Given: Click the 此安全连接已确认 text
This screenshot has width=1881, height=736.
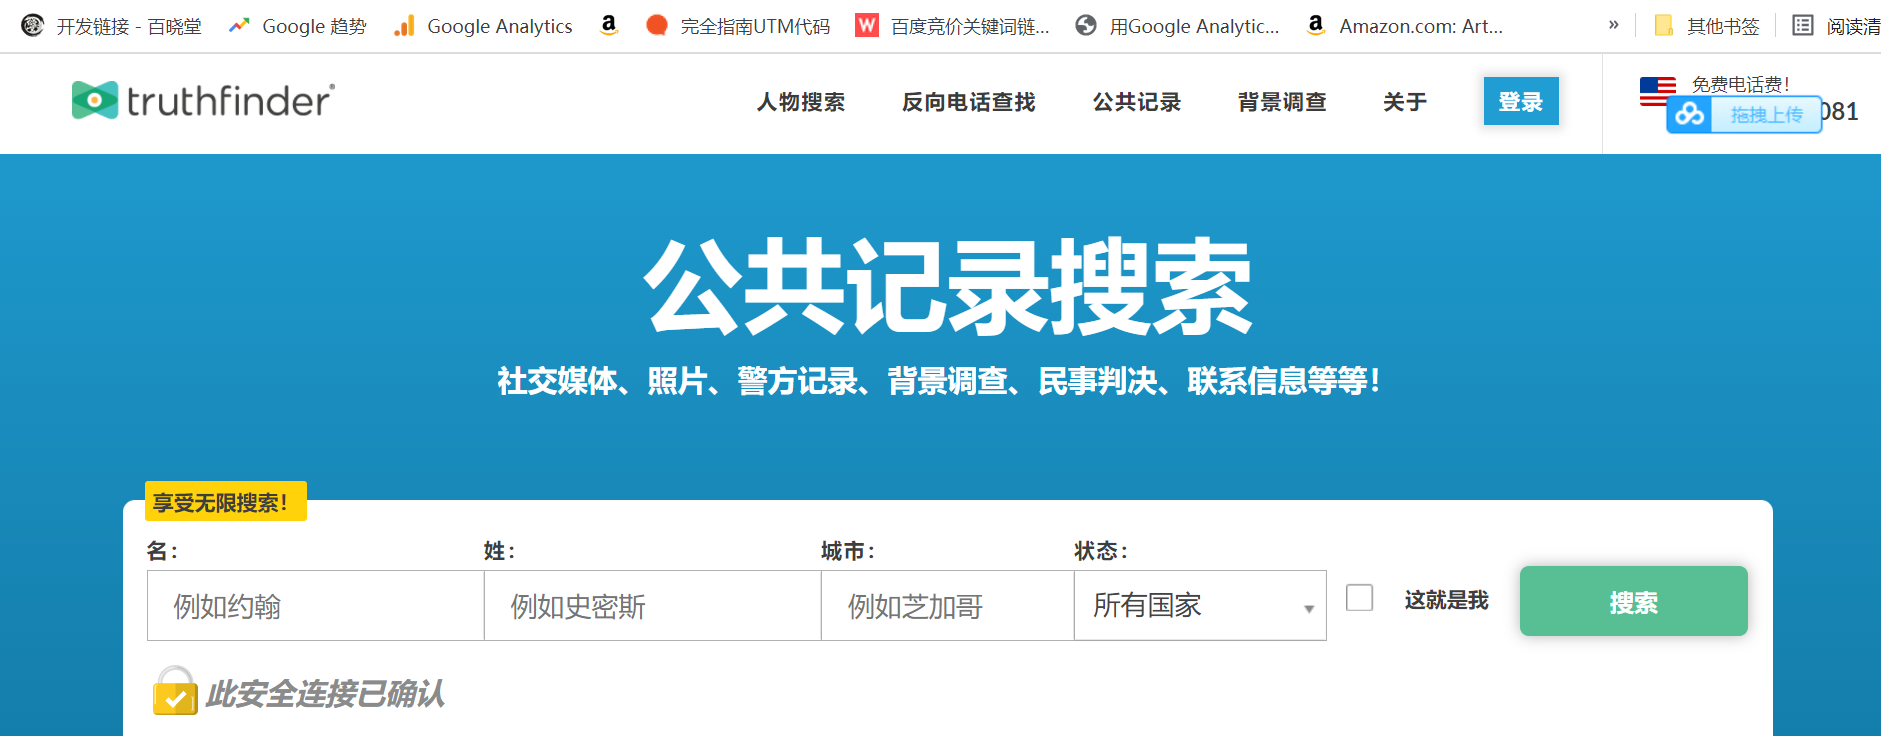Looking at the screenshot, I should (x=325, y=694).
